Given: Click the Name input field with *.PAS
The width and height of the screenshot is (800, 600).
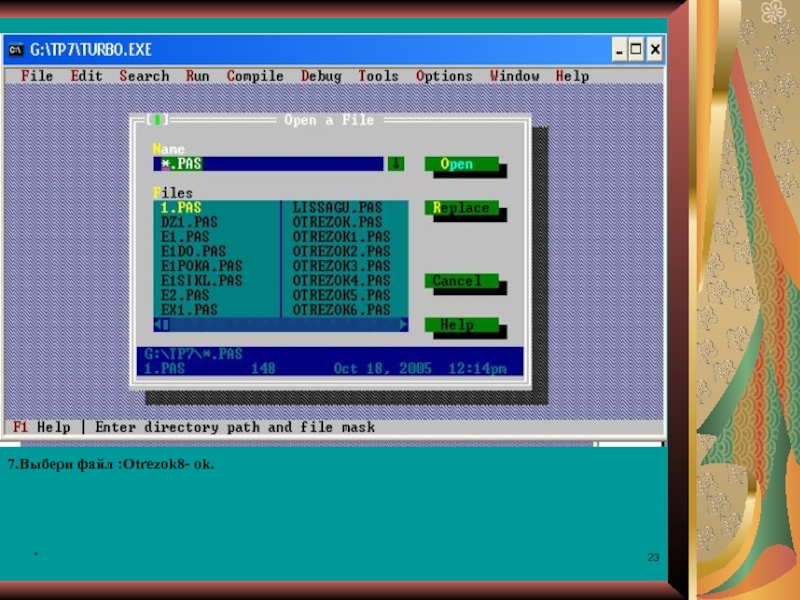Looking at the screenshot, I should coord(268,164).
